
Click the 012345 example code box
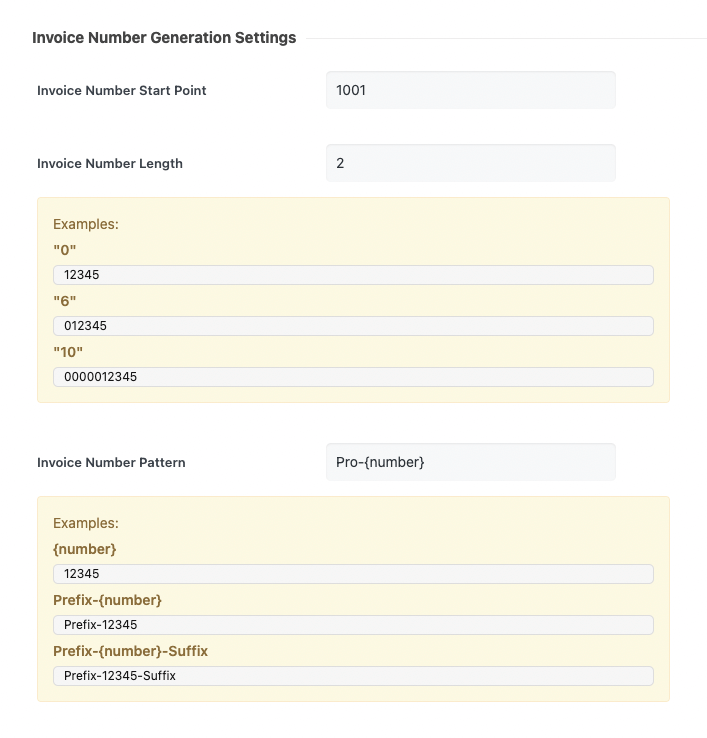pos(352,326)
